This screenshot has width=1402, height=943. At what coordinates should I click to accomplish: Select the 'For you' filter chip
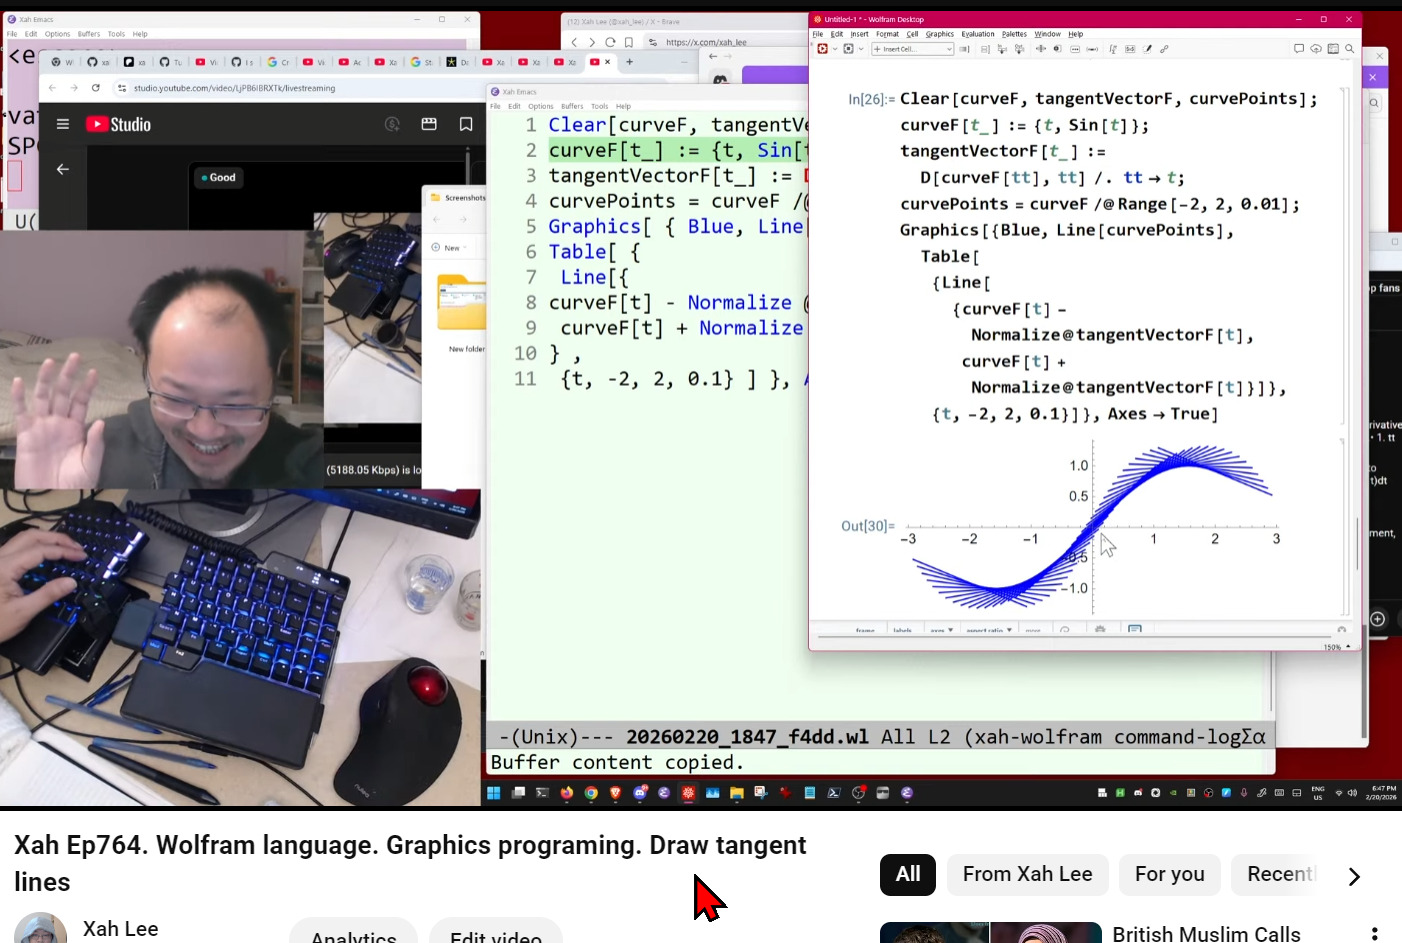point(1169,875)
